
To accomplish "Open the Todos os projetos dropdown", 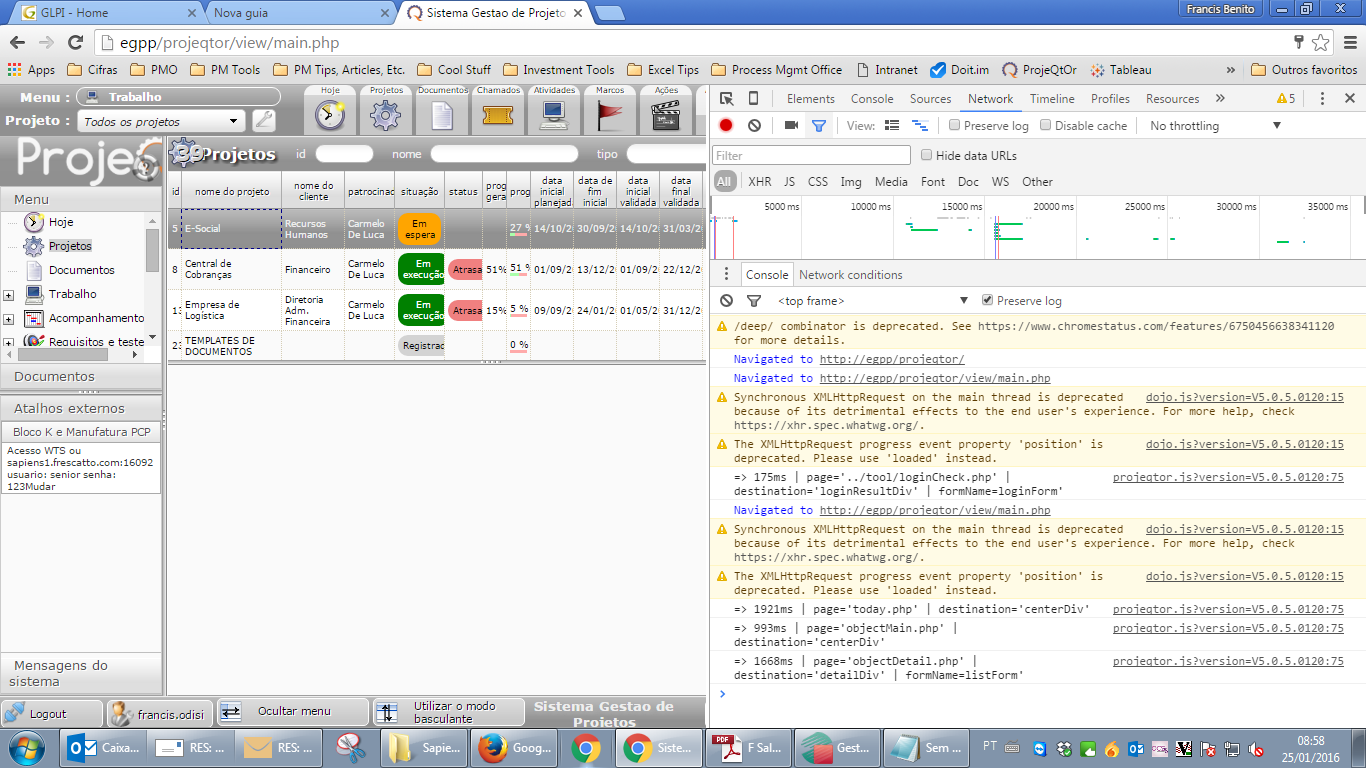I will click(161, 121).
